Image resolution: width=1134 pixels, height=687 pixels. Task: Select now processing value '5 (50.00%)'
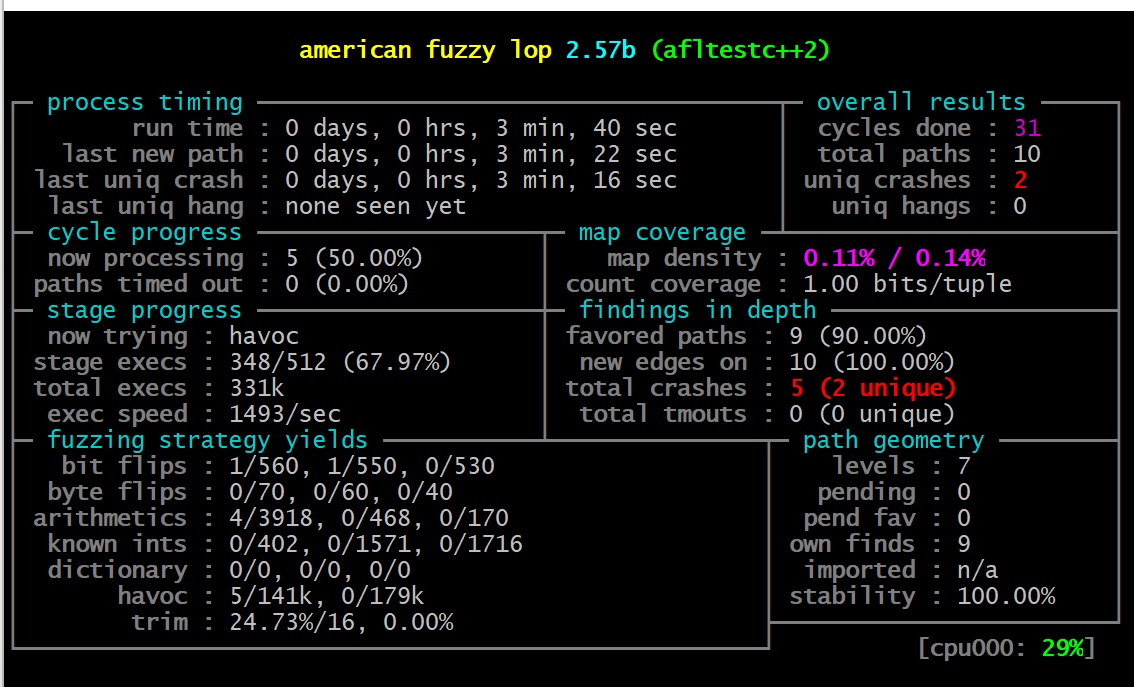point(354,259)
